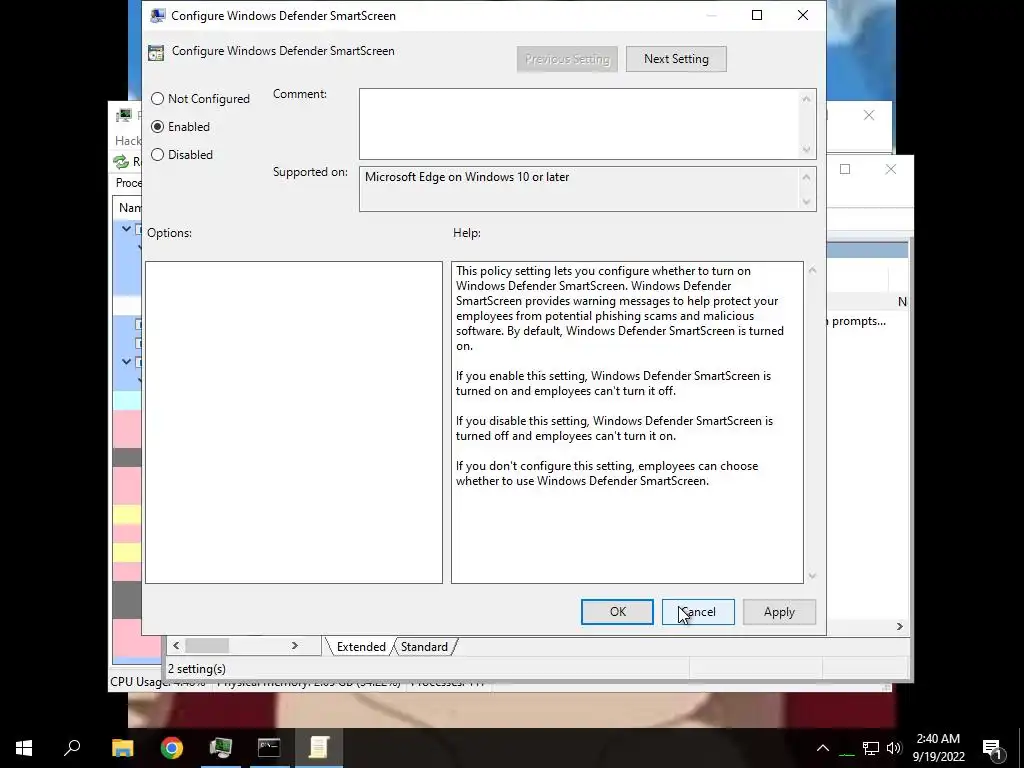Click the Refresh icon in Process Hacker toolbar
The image size is (1024, 768).
[121, 162]
